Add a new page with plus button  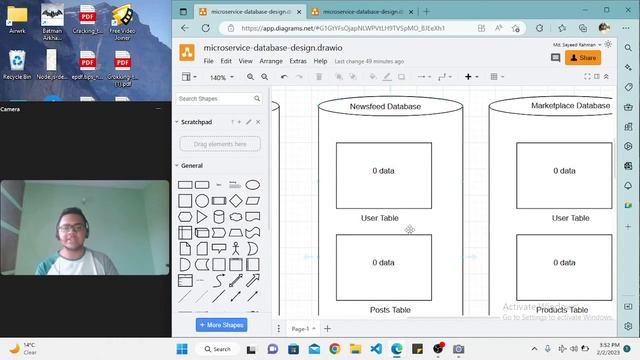[x=327, y=329]
